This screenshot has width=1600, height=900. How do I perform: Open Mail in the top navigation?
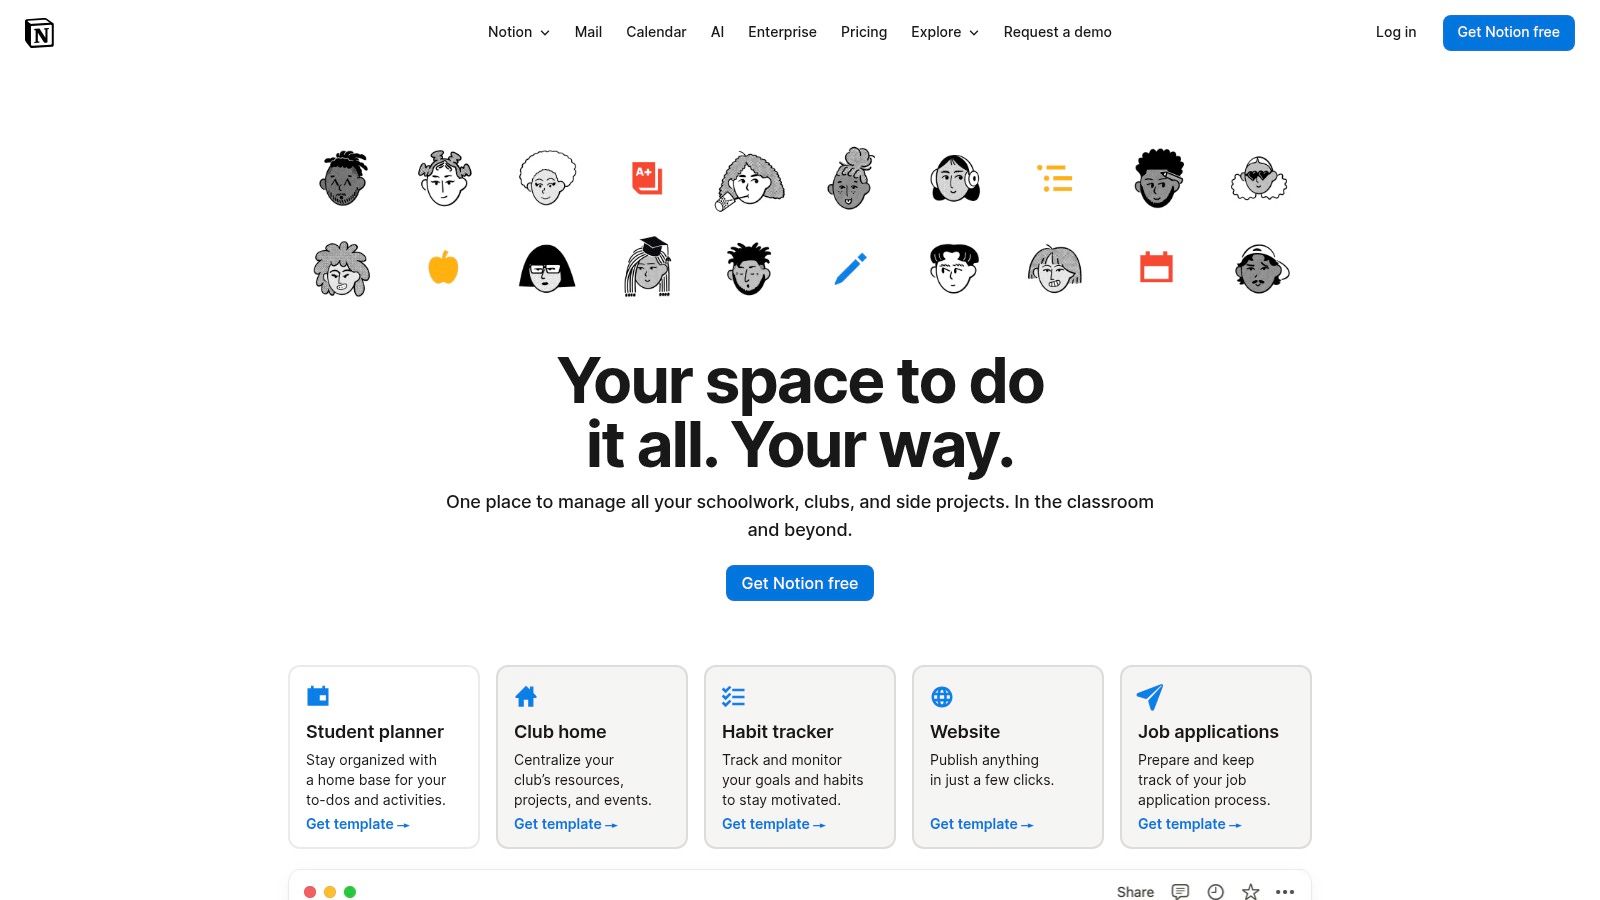[588, 32]
